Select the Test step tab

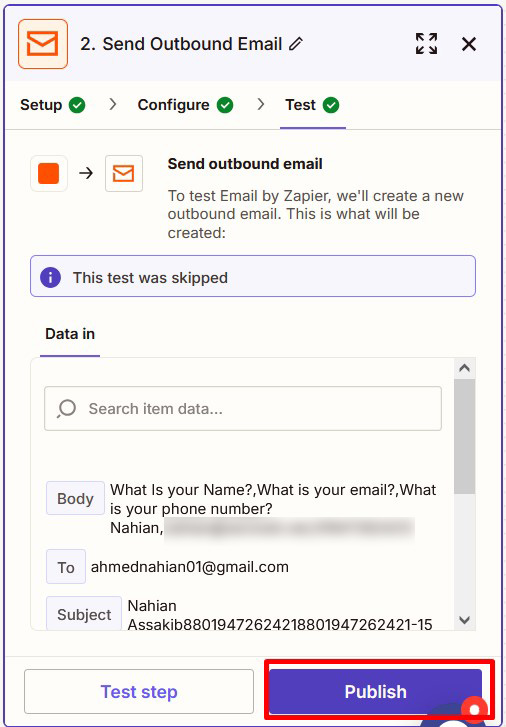pyautogui.click(x=312, y=105)
